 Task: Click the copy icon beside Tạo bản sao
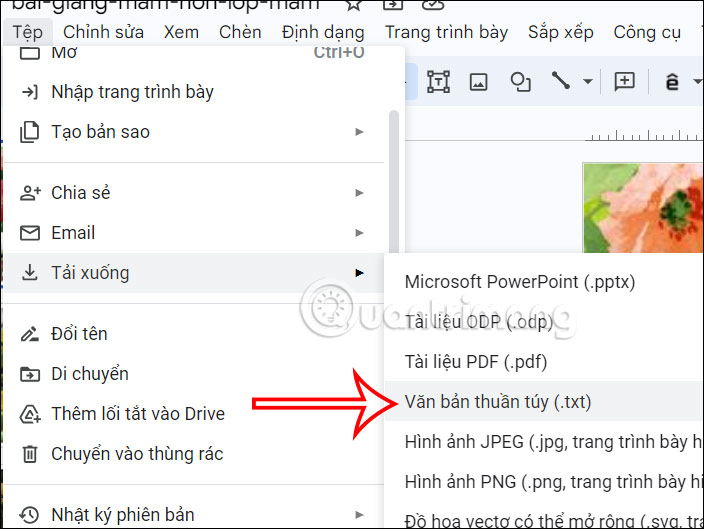point(30,132)
